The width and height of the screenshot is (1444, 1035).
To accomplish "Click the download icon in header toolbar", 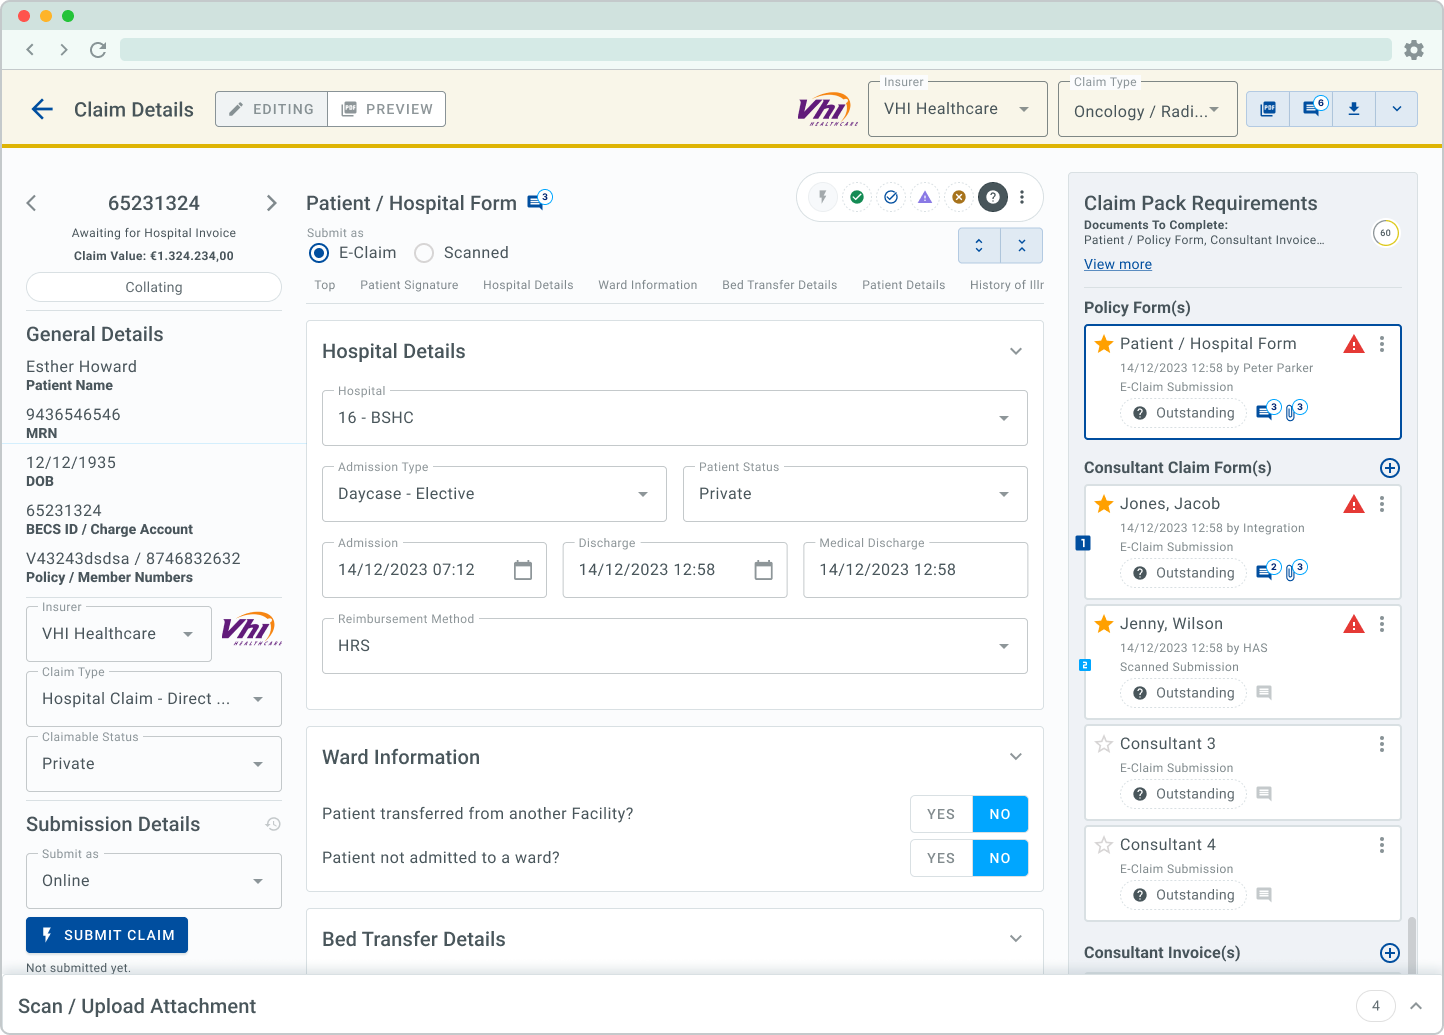I will click(1354, 109).
